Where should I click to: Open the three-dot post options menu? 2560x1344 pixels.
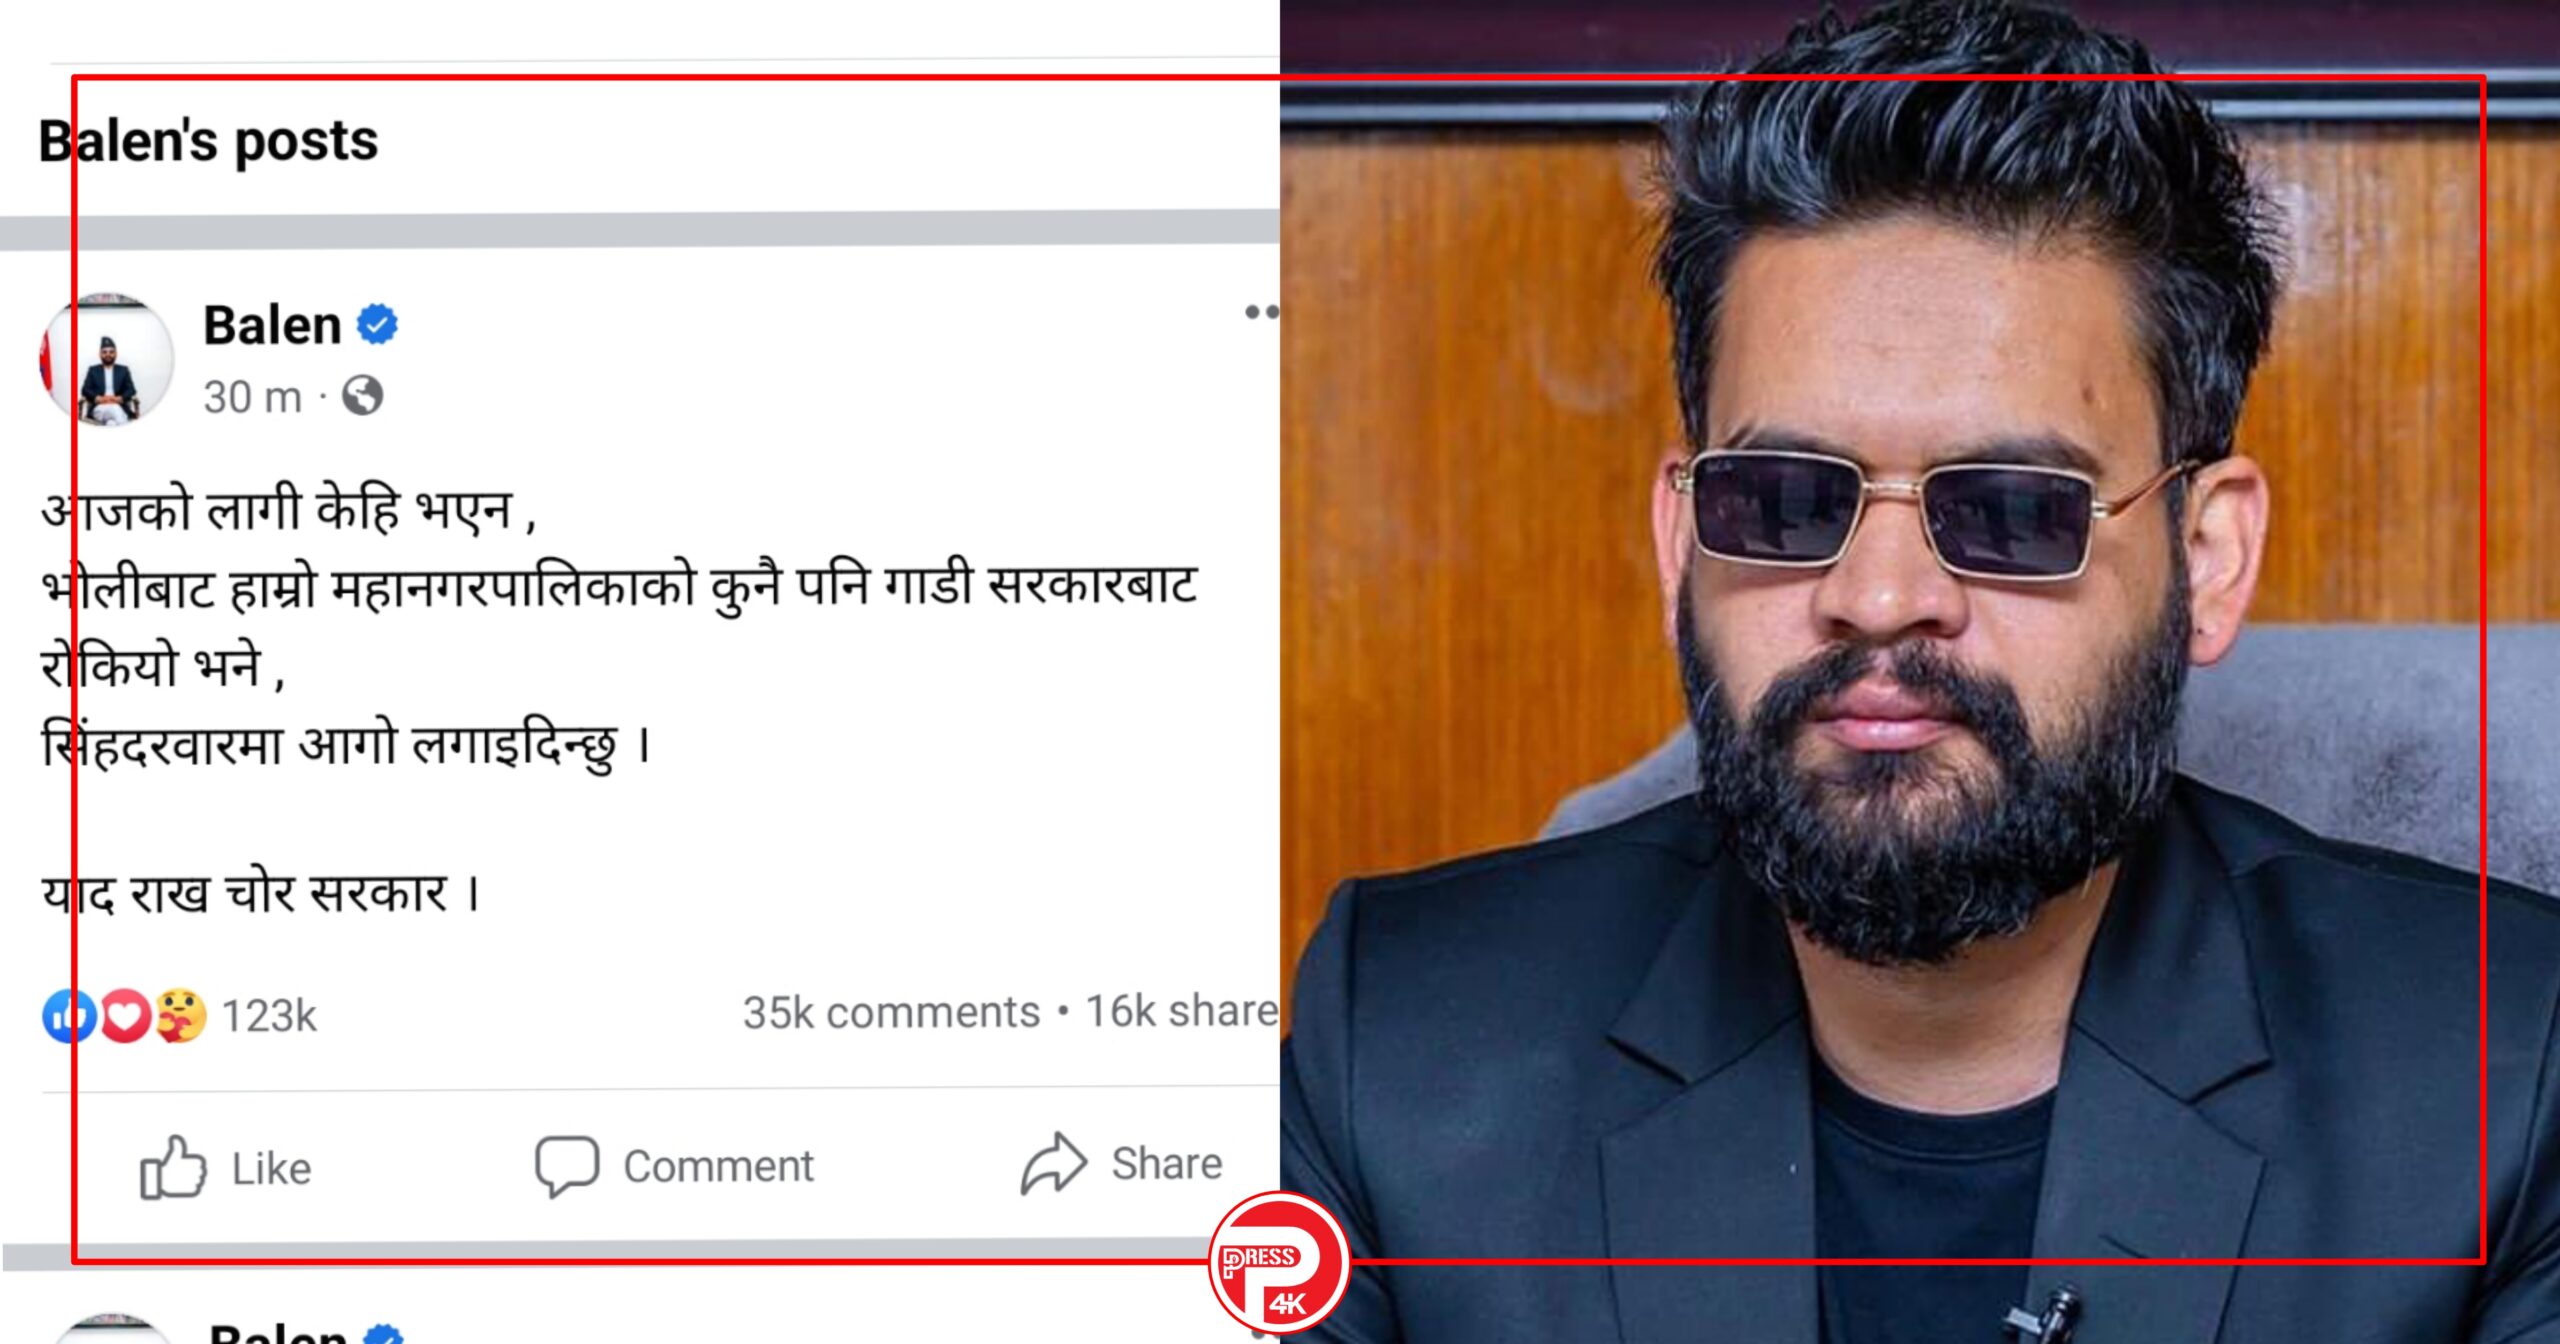click(x=1261, y=312)
